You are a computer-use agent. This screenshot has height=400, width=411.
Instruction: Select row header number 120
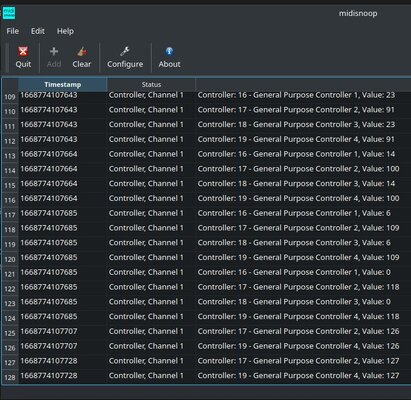[10, 259]
